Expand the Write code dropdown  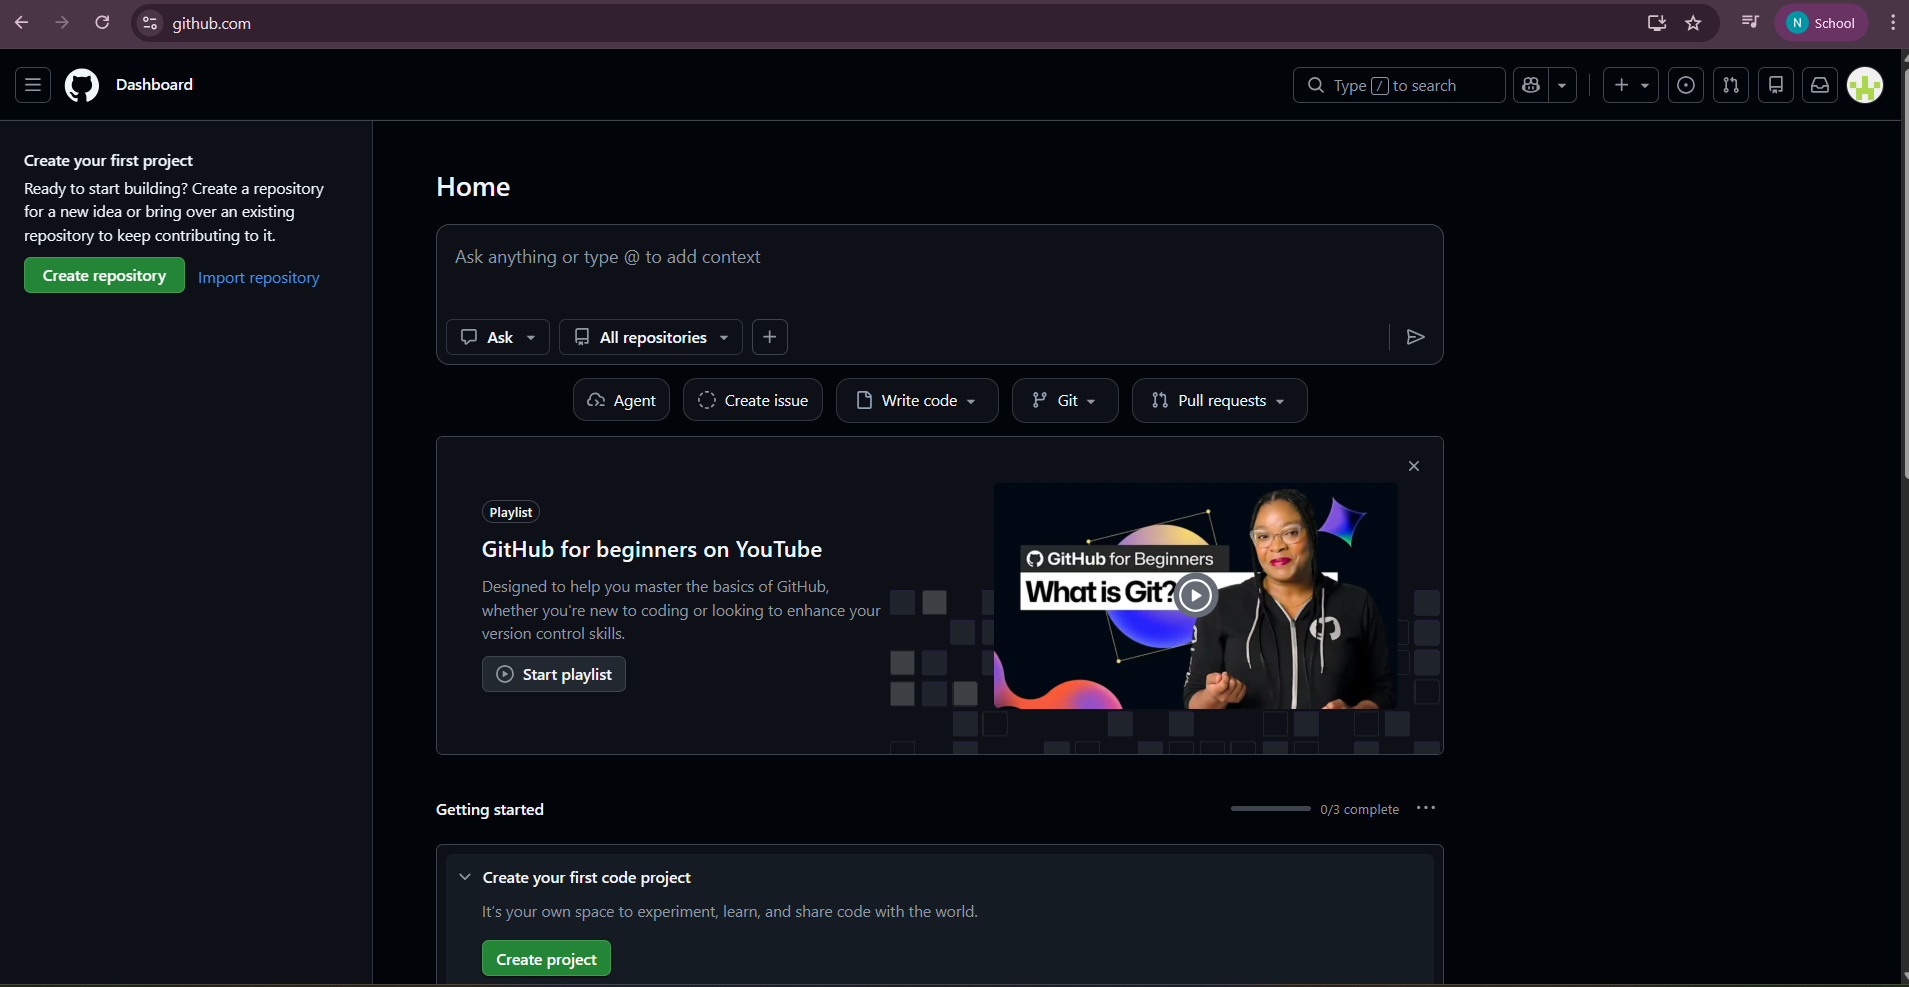tap(917, 400)
